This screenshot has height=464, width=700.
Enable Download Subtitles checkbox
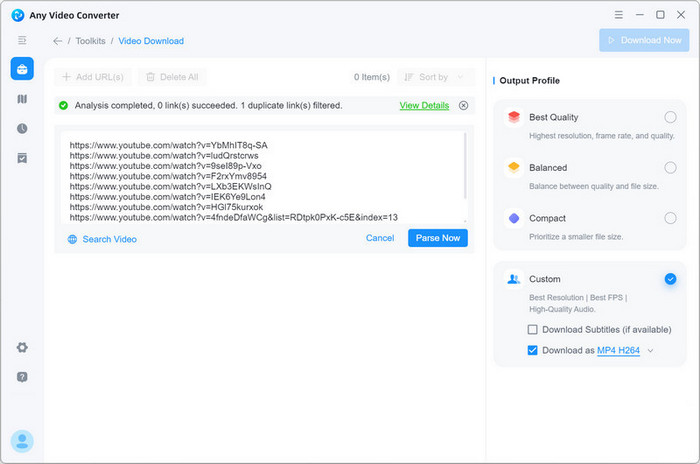tap(533, 329)
